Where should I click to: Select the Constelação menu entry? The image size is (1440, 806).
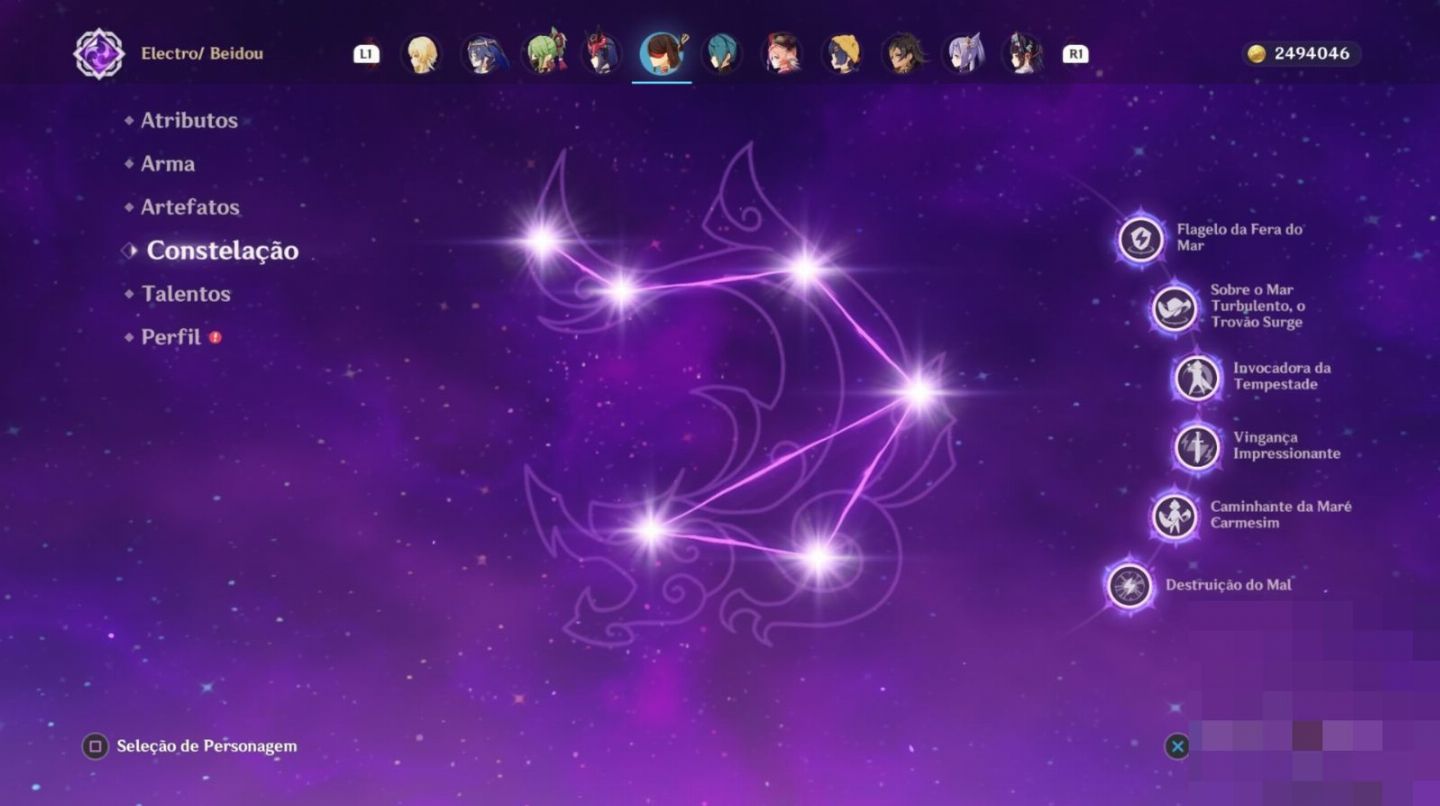point(223,250)
